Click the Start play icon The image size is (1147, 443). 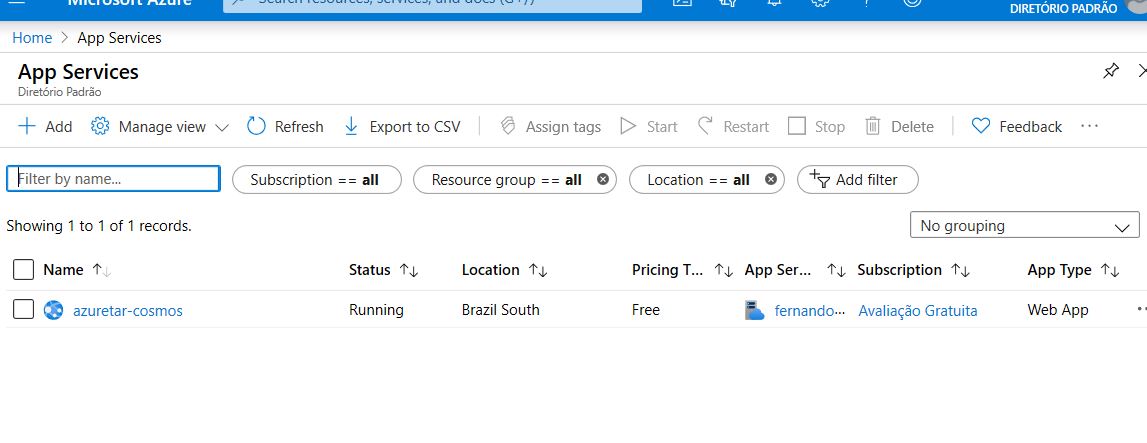pos(628,126)
